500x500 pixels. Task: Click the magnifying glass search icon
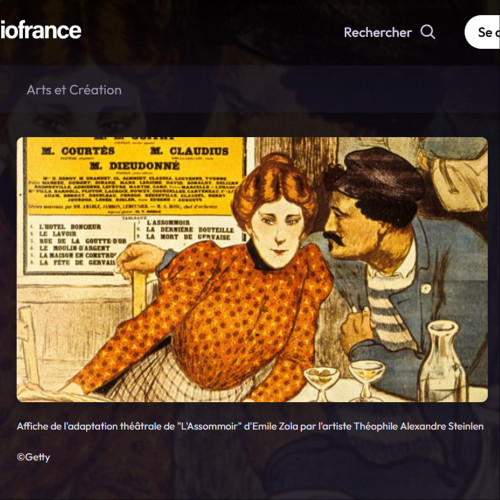pos(428,32)
